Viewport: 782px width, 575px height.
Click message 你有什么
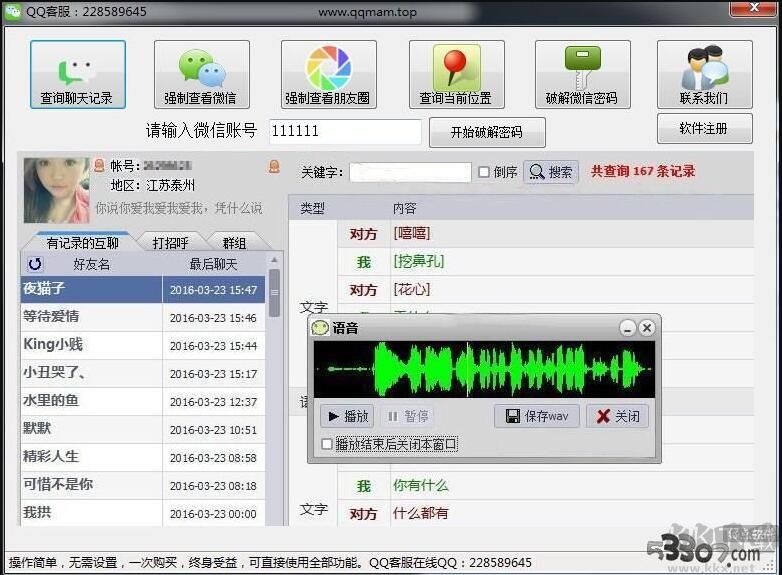tap(421, 485)
